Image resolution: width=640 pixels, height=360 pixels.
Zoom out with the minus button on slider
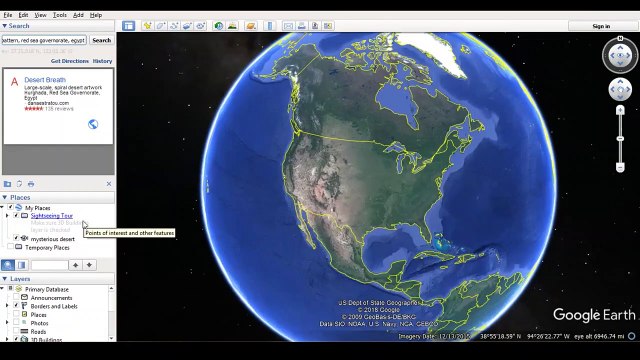[620, 167]
